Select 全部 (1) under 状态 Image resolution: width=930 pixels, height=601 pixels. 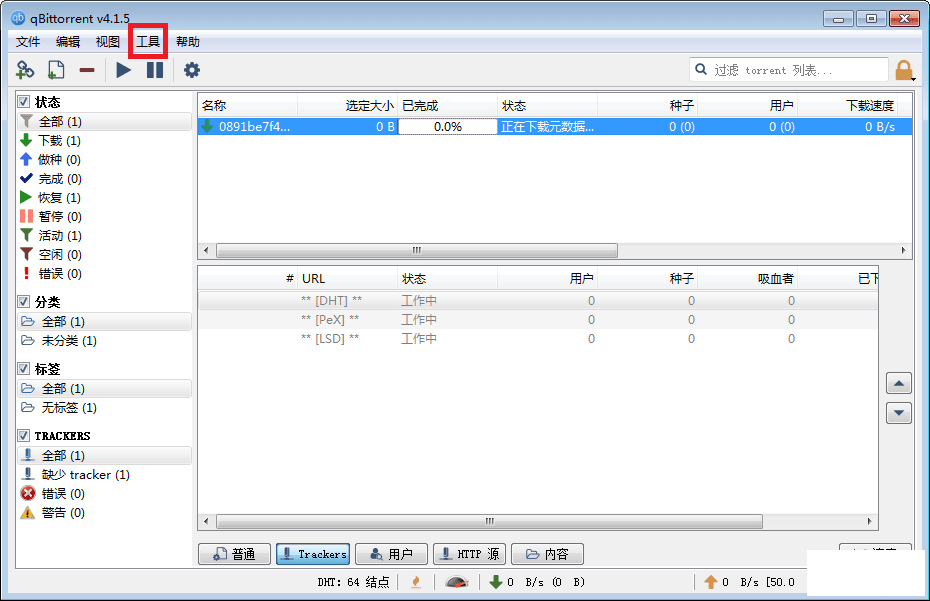pyautogui.click(x=104, y=122)
